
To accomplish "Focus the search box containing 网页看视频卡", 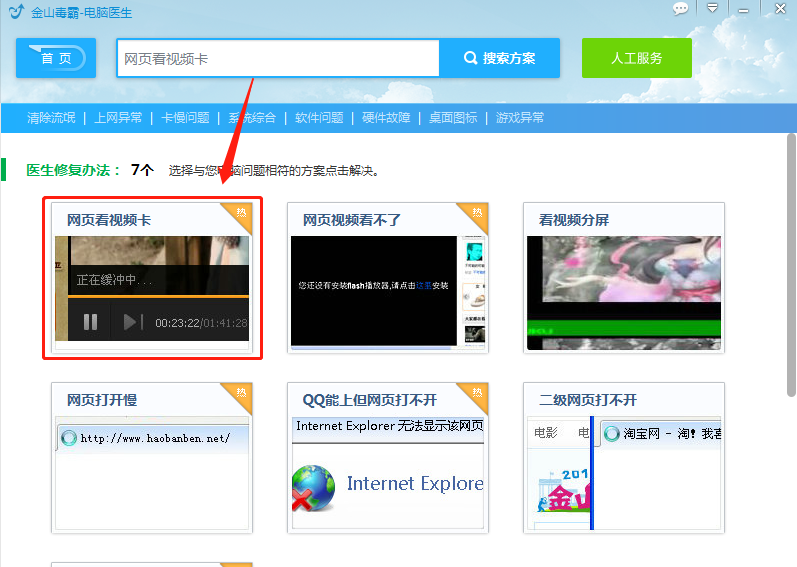I will (x=278, y=58).
